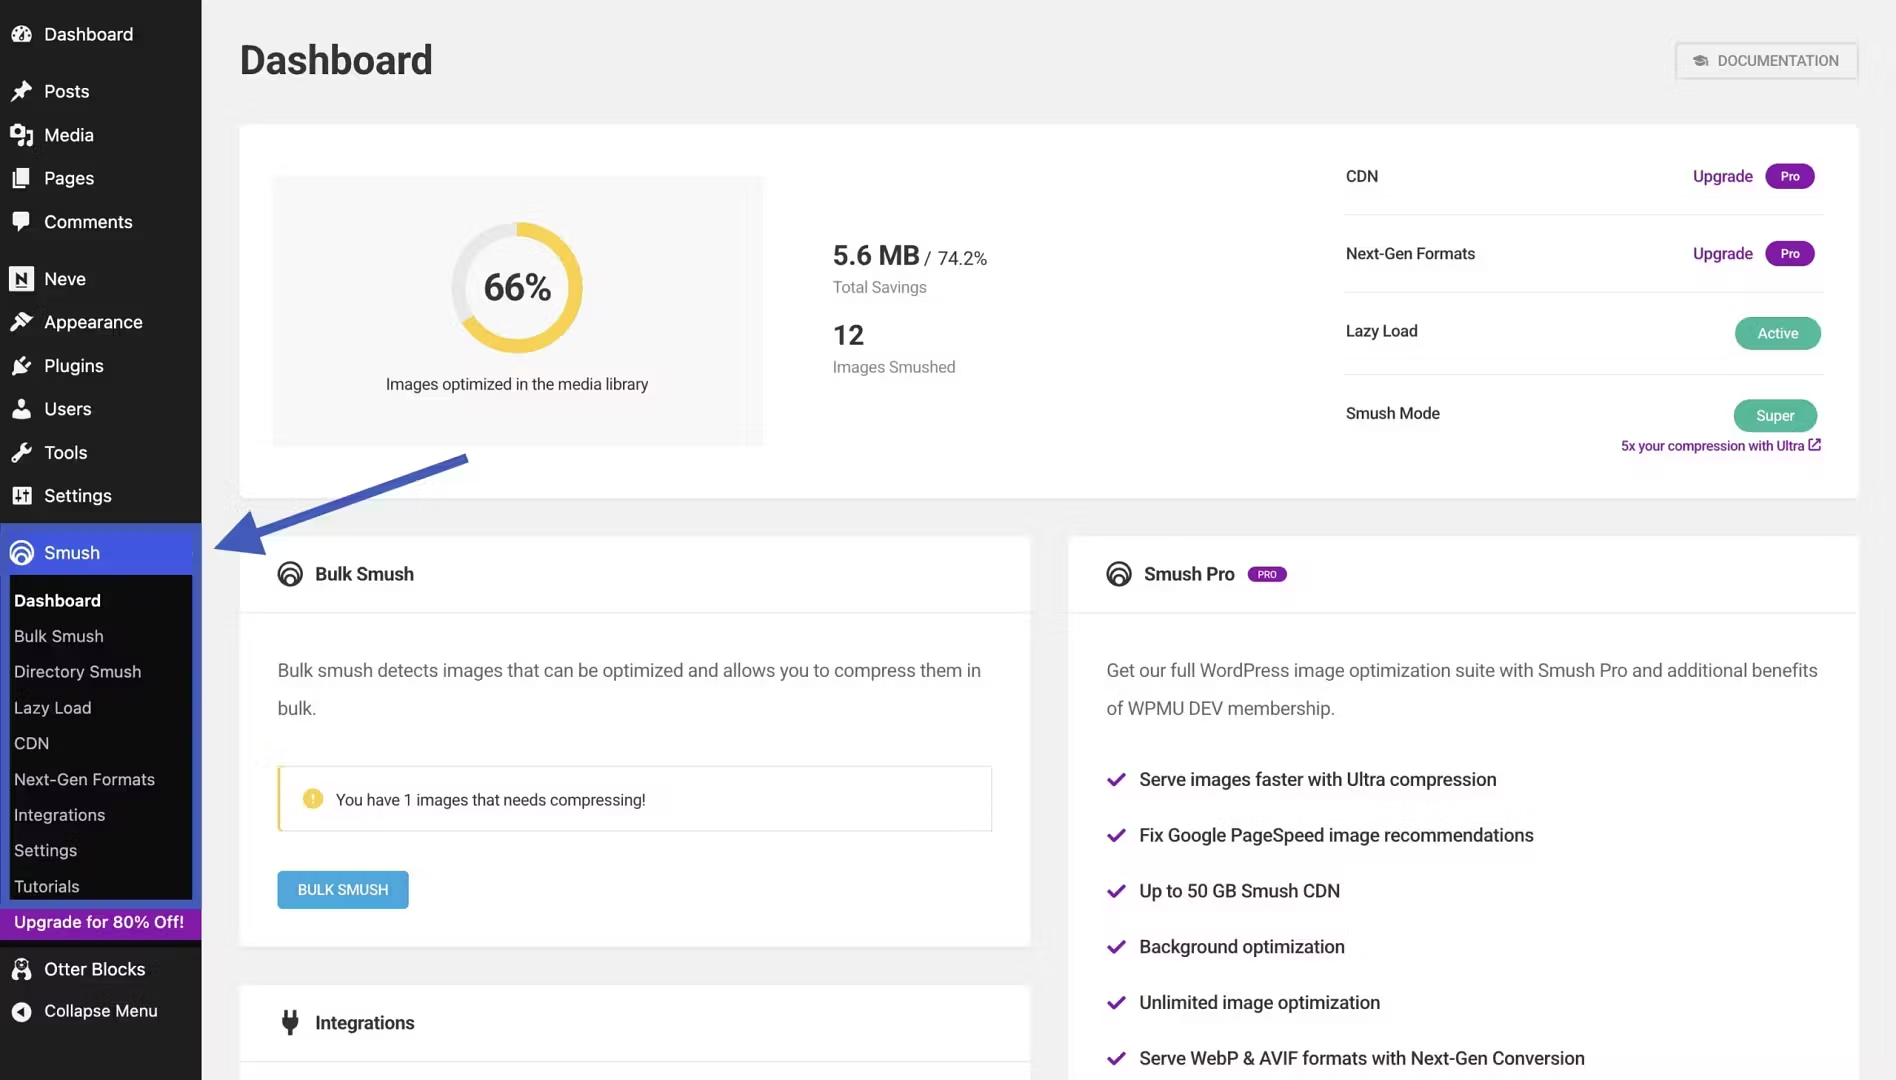Open the Smush plugin icon in sidebar
This screenshot has width=1896, height=1080.
pos(21,552)
